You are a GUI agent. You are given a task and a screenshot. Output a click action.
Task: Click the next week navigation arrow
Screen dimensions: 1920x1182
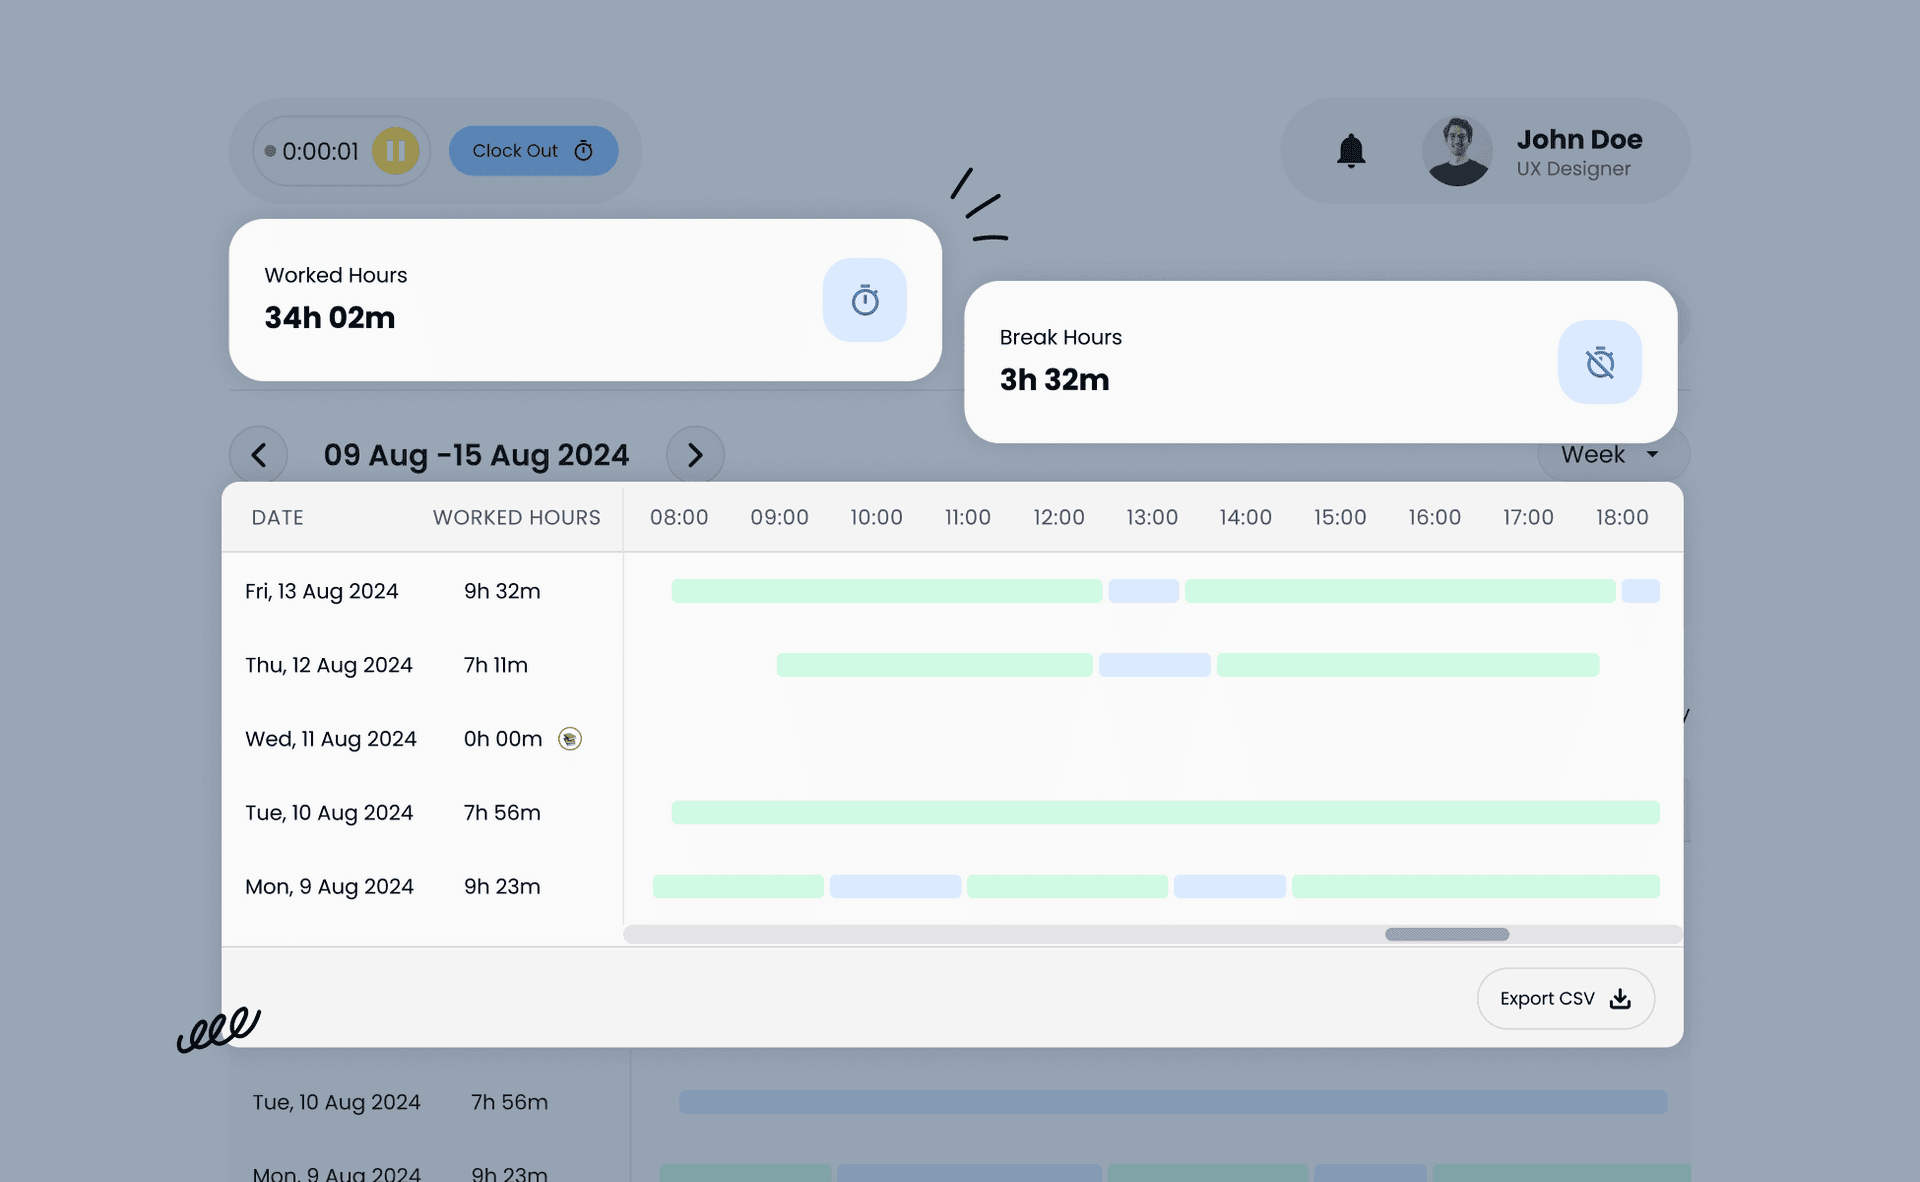693,454
